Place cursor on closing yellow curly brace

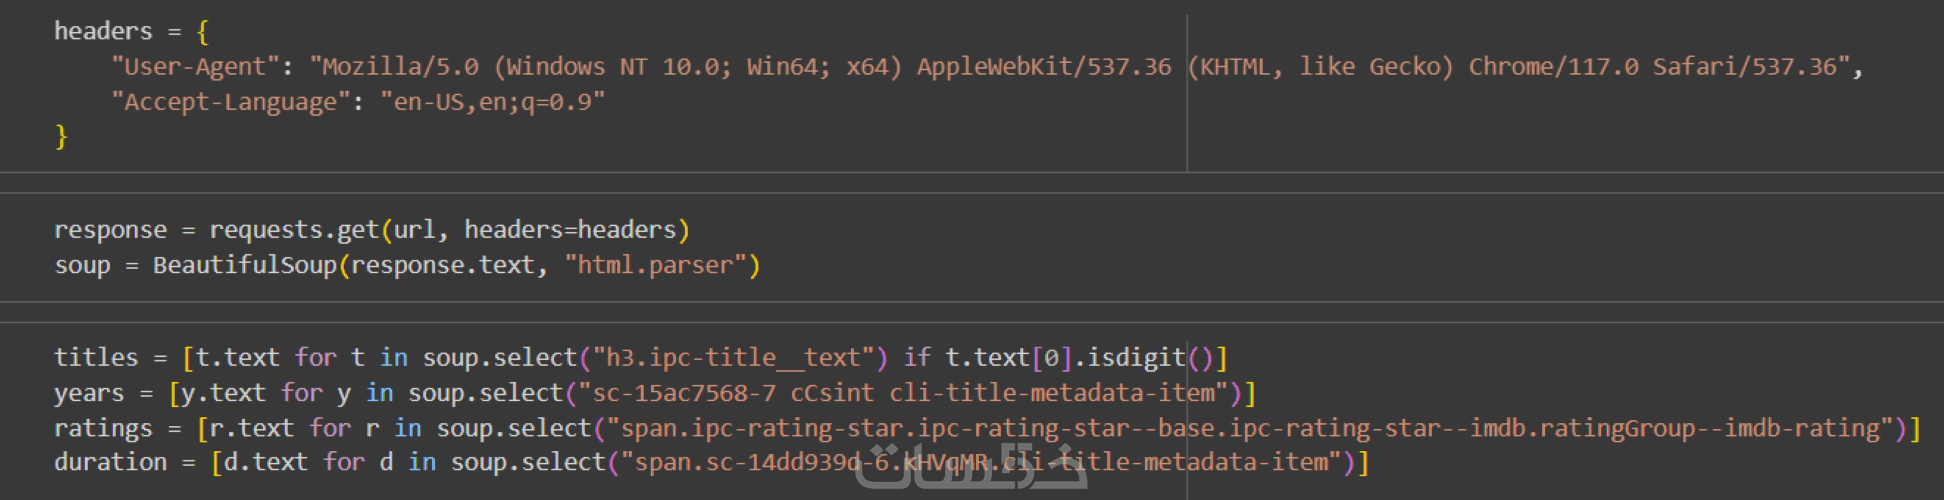tap(61, 136)
